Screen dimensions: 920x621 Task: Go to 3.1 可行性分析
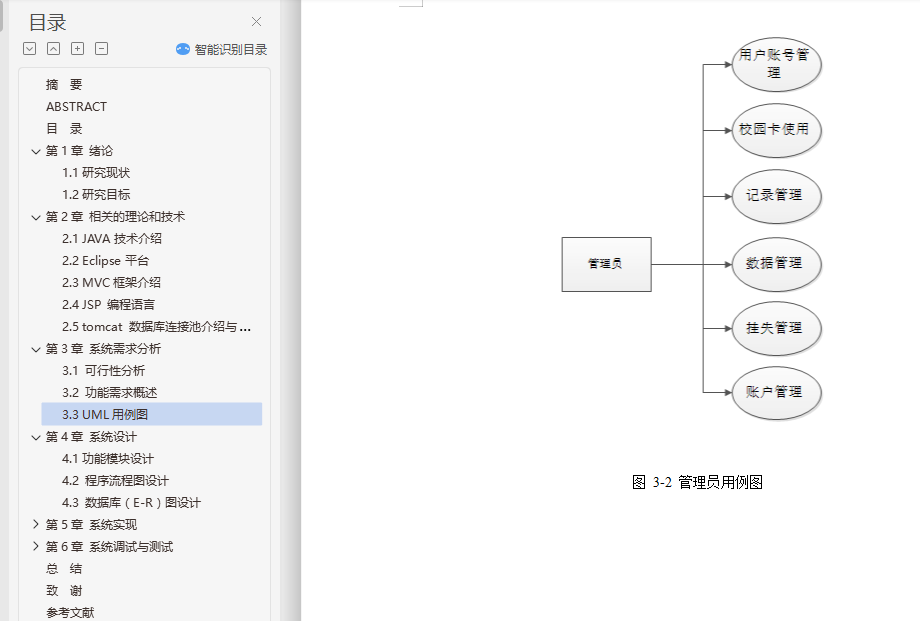tap(103, 370)
